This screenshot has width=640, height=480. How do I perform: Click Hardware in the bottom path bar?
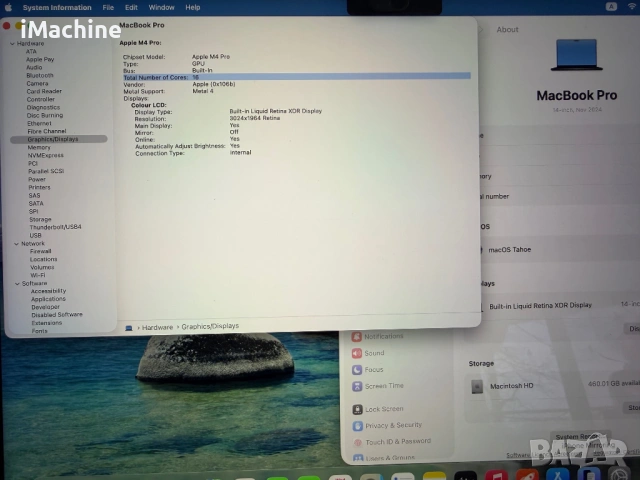point(157,326)
